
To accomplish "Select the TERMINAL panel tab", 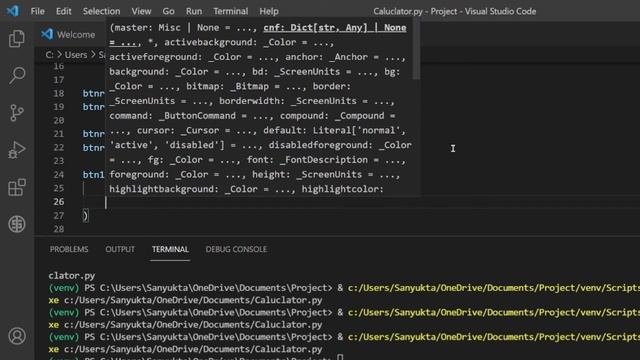I will pyautogui.click(x=170, y=249).
